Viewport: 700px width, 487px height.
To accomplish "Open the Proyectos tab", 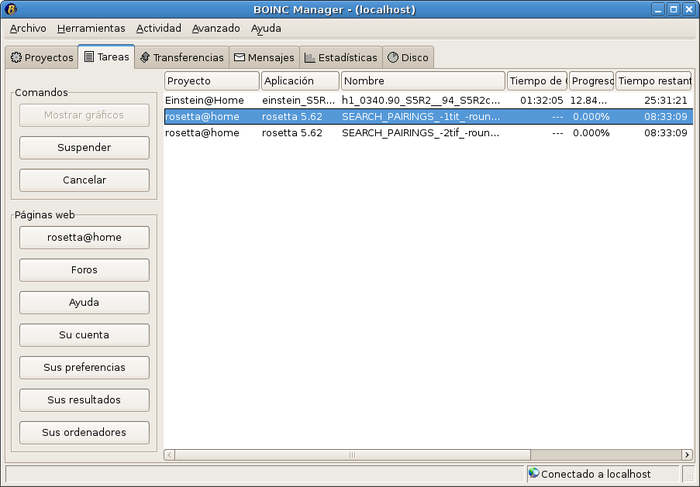I will coord(42,58).
